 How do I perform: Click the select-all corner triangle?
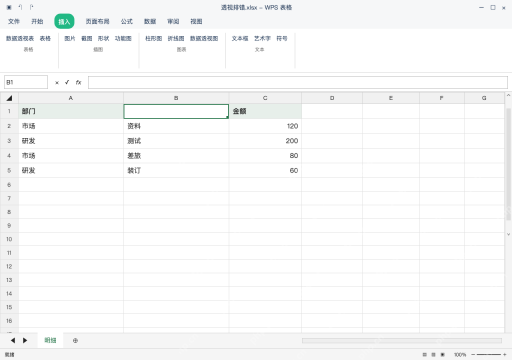tap(9, 98)
